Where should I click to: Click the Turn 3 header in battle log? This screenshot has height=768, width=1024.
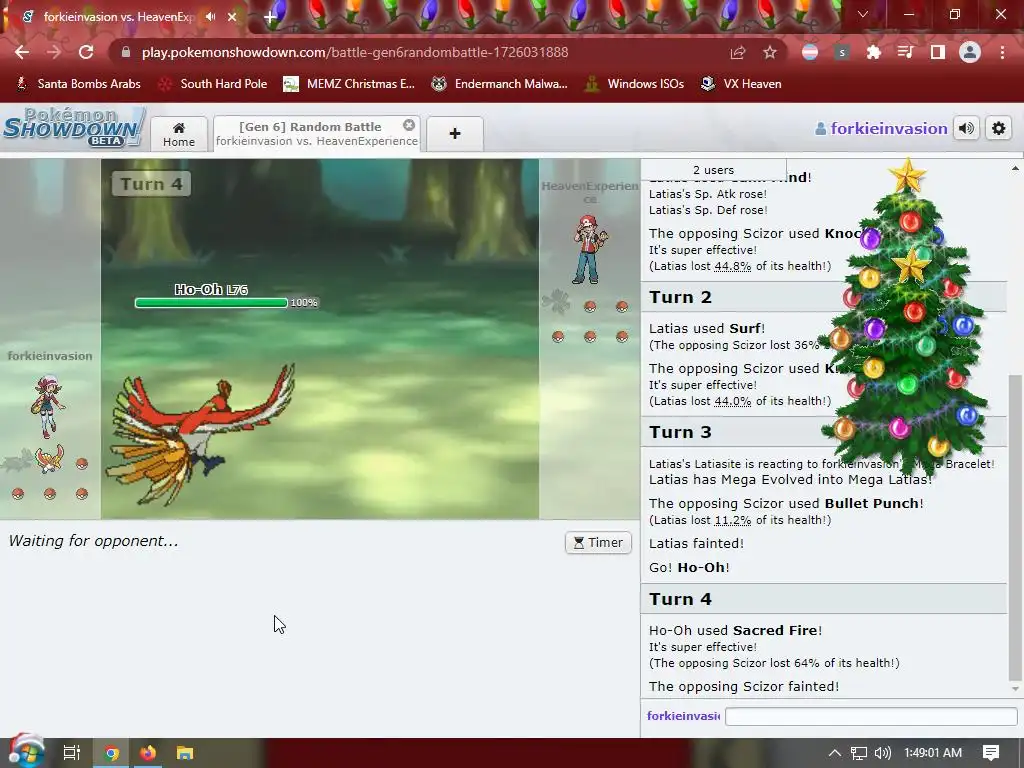(x=680, y=432)
